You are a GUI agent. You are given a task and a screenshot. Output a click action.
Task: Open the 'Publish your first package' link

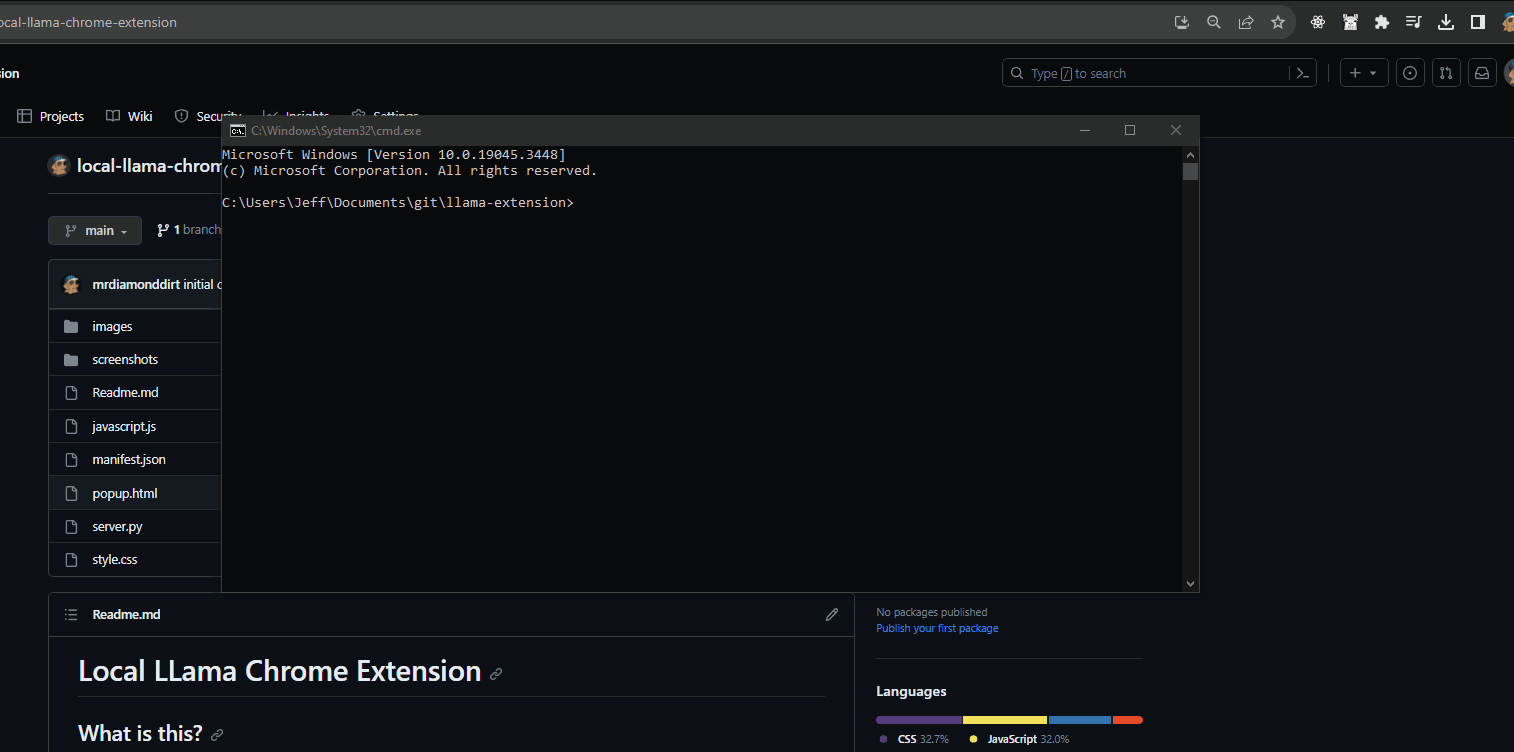coord(937,628)
